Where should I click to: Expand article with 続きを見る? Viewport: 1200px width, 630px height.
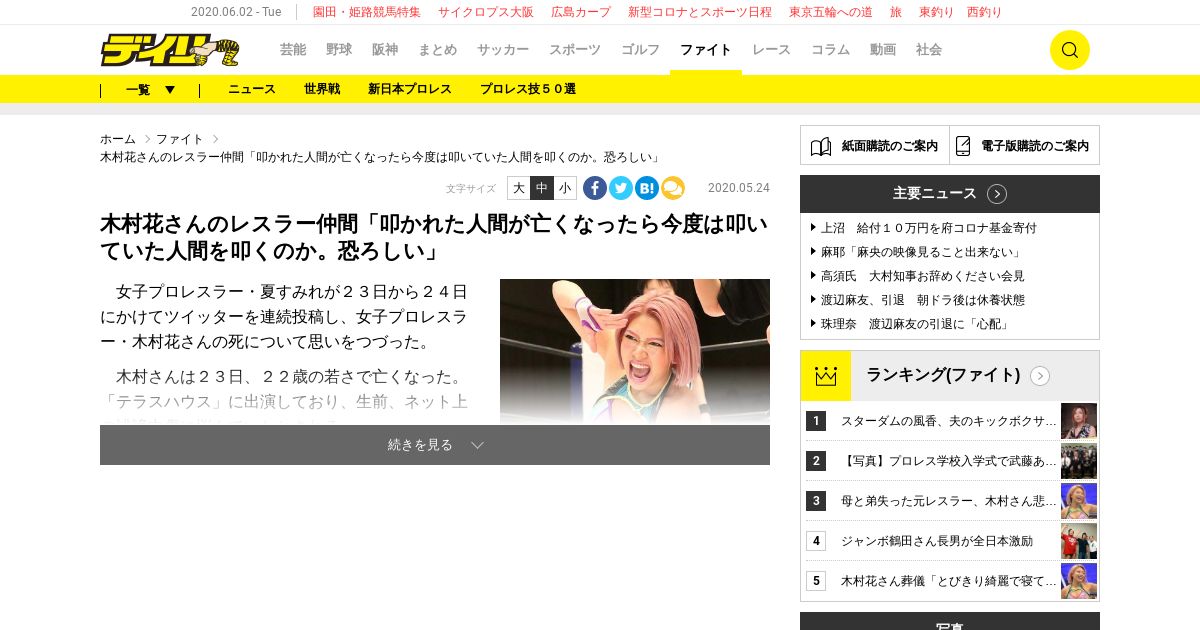[x=435, y=445]
